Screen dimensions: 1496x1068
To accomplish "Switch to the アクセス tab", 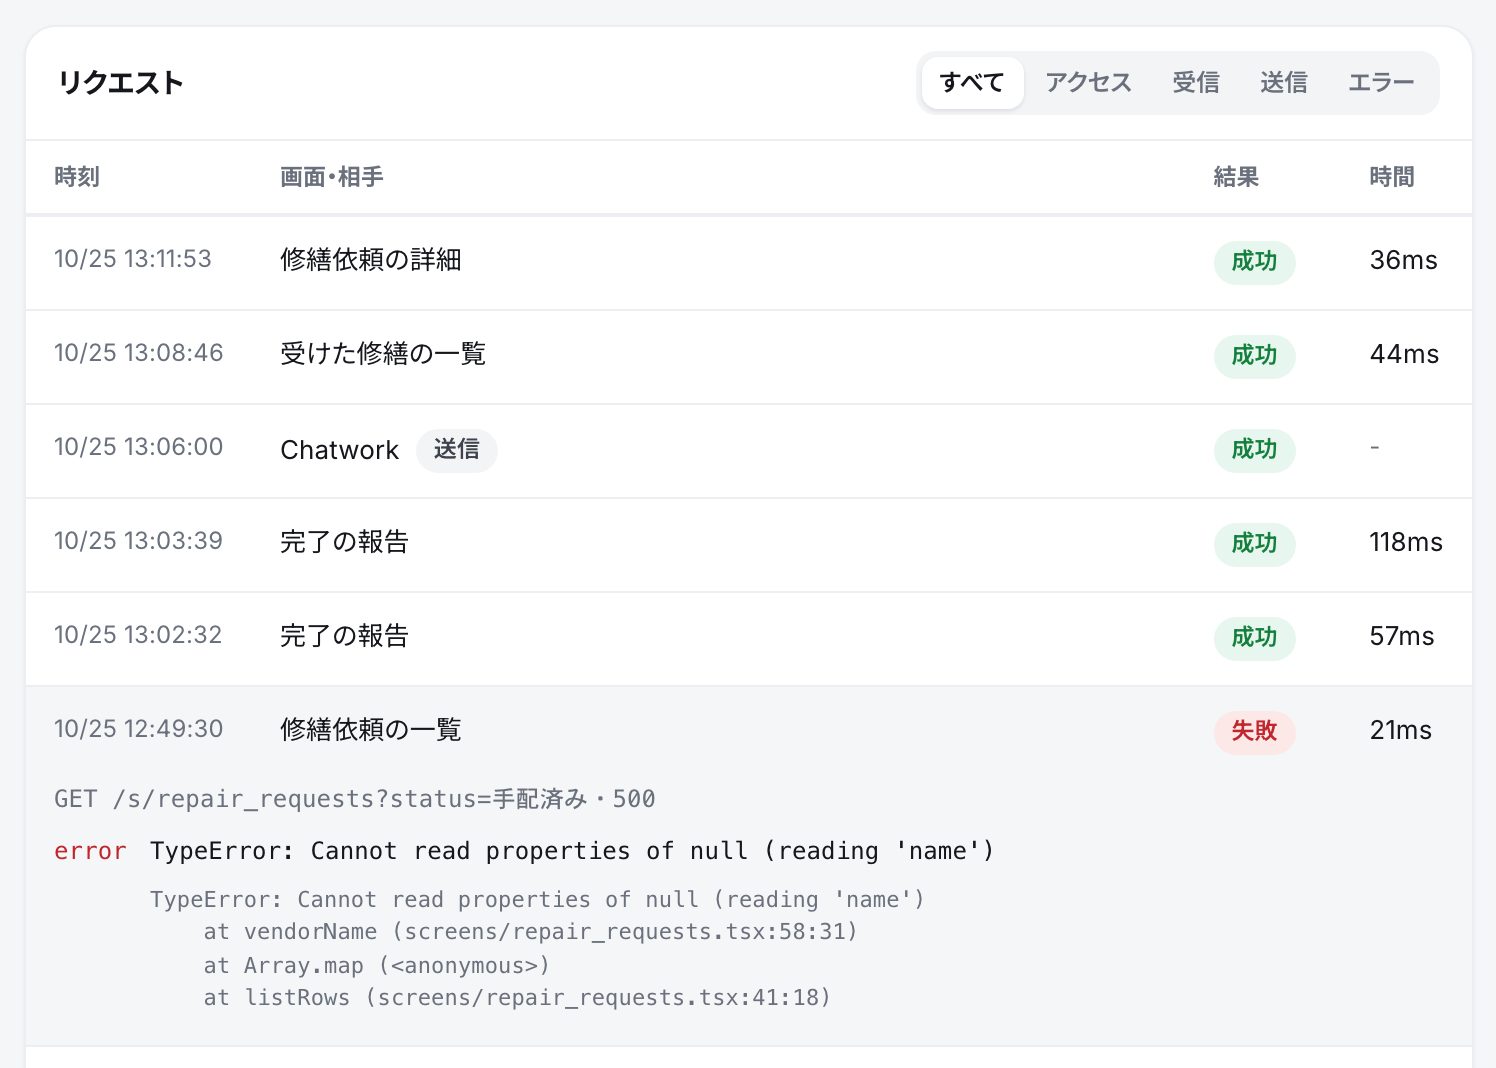I will click(x=1088, y=82).
